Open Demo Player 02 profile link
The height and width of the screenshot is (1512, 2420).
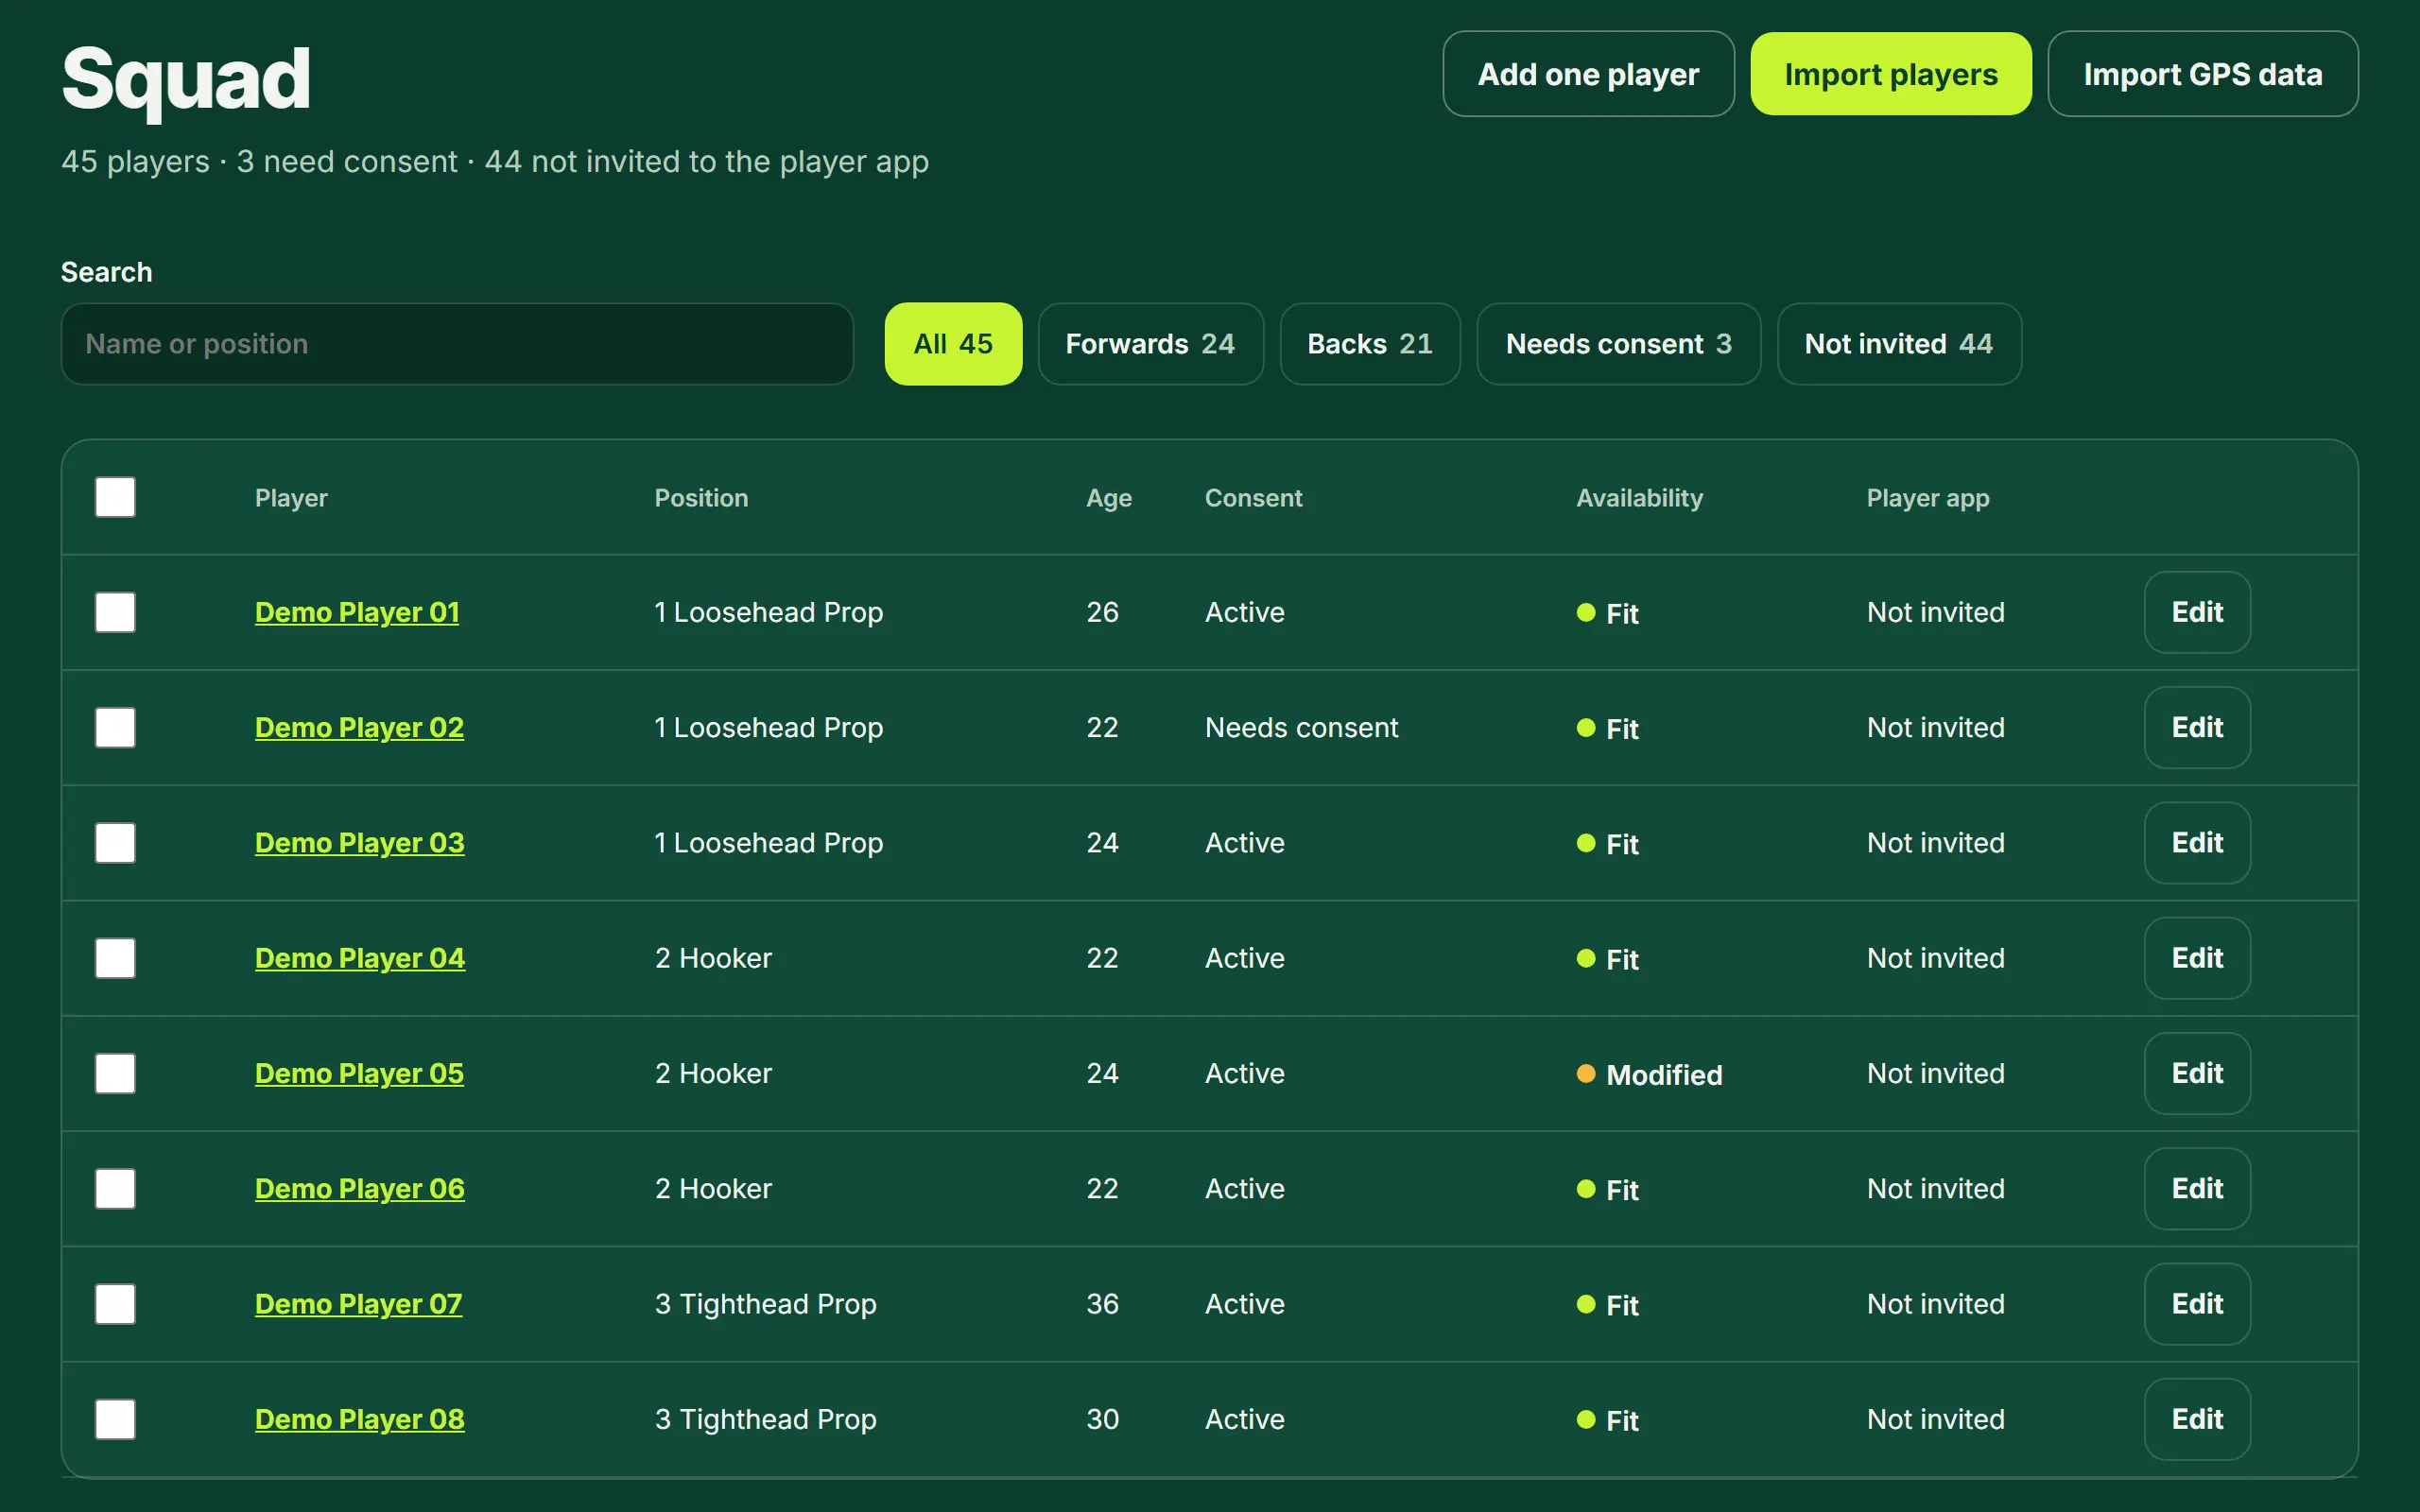pyautogui.click(x=359, y=727)
